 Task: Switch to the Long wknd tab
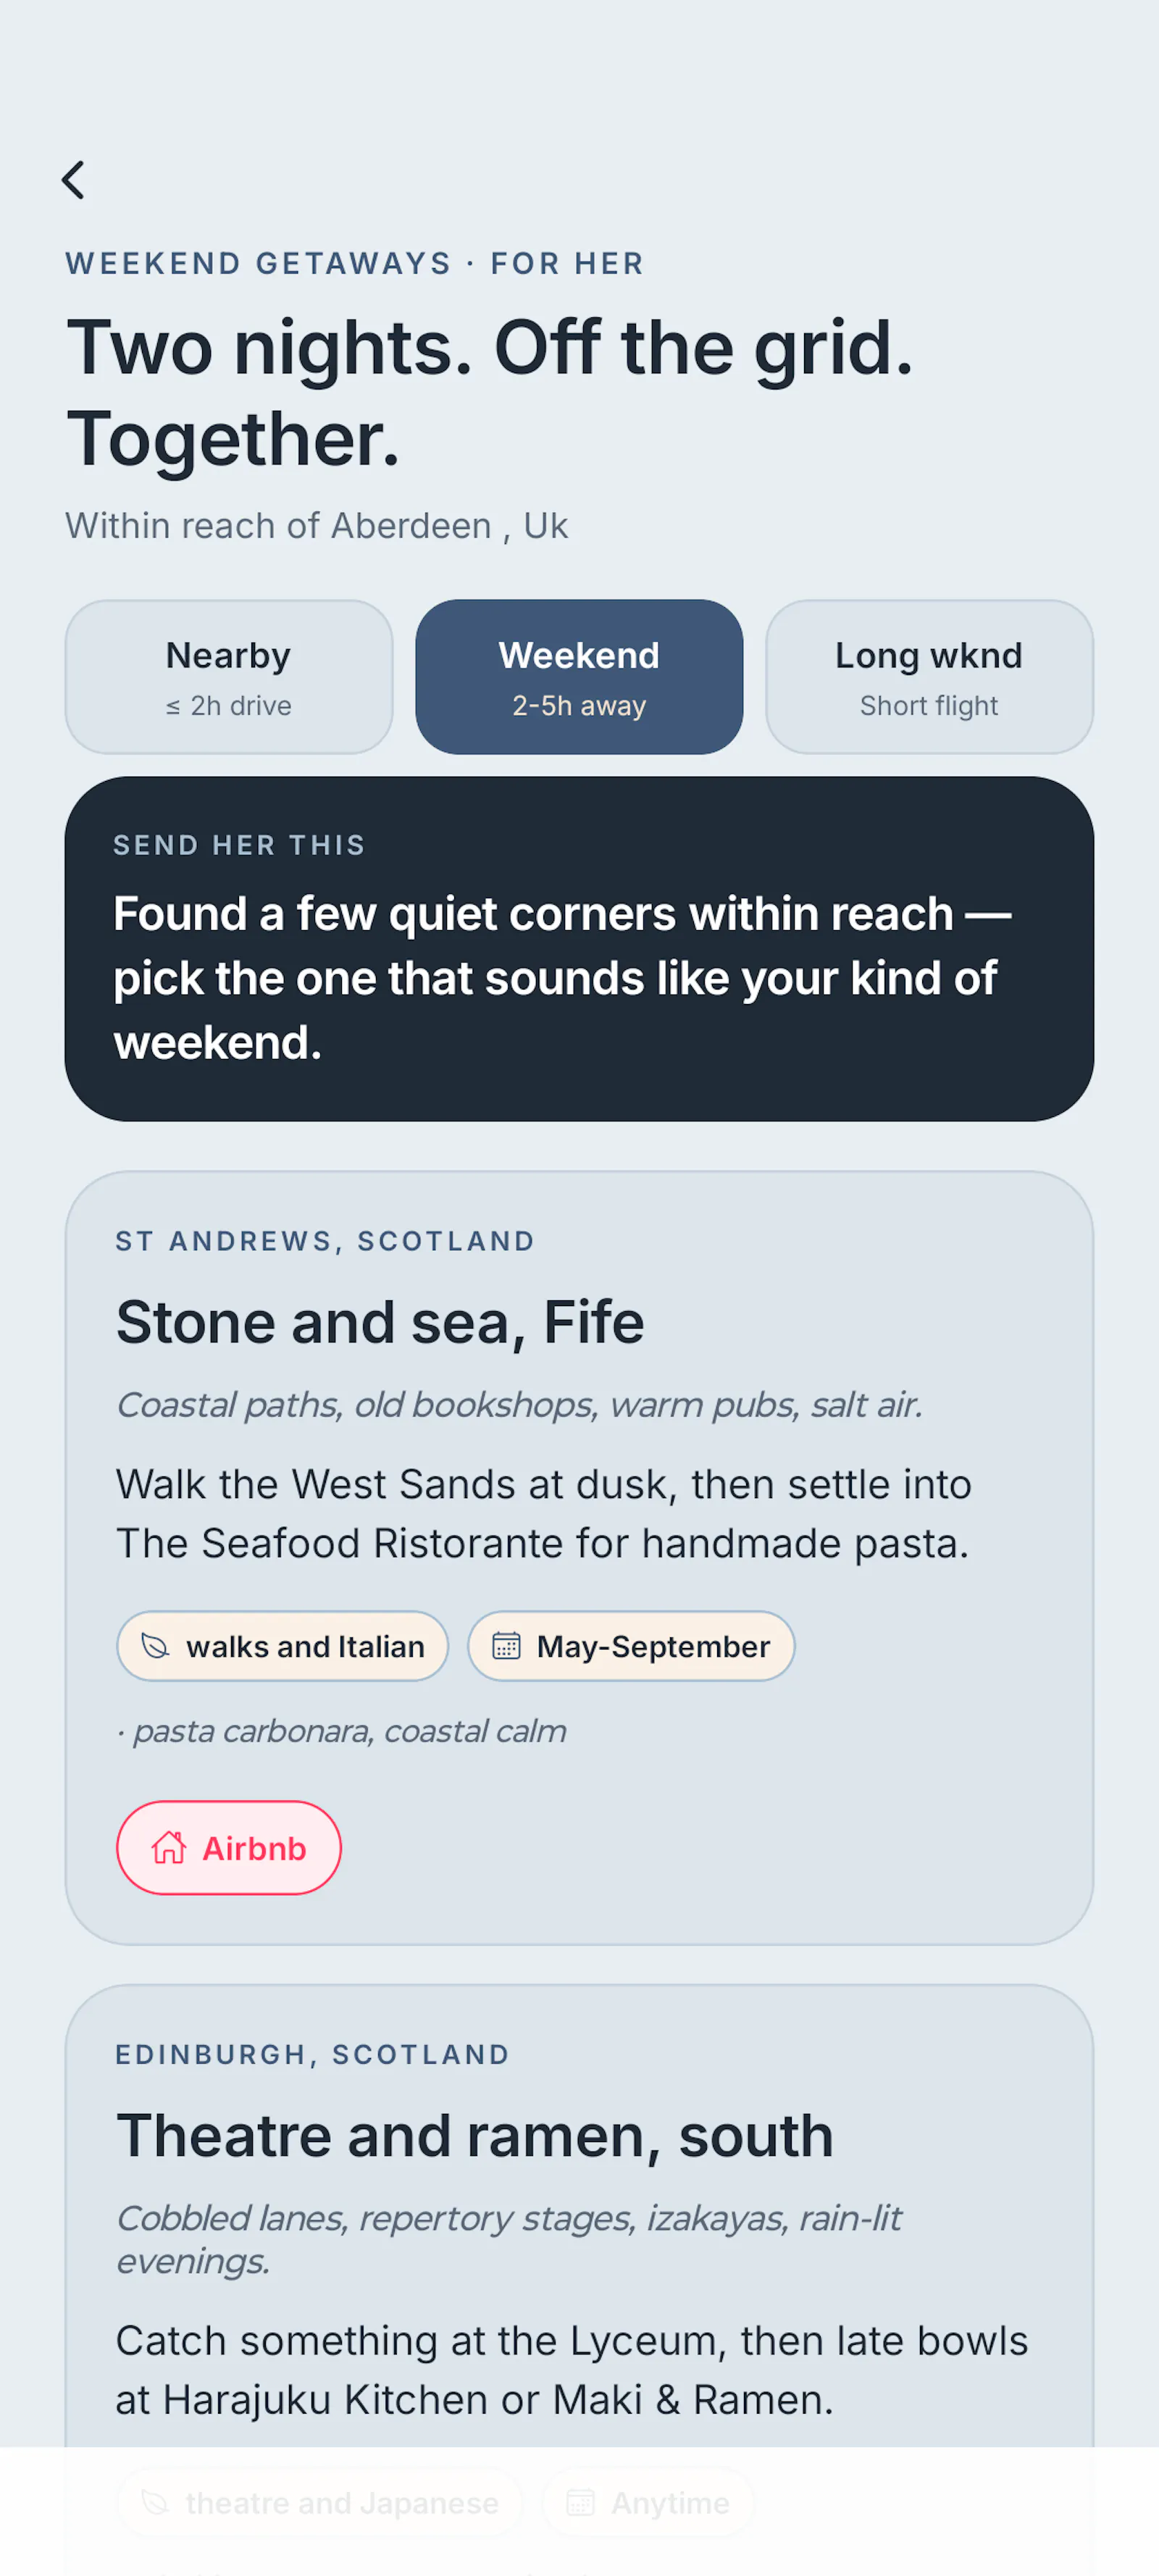click(929, 677)
